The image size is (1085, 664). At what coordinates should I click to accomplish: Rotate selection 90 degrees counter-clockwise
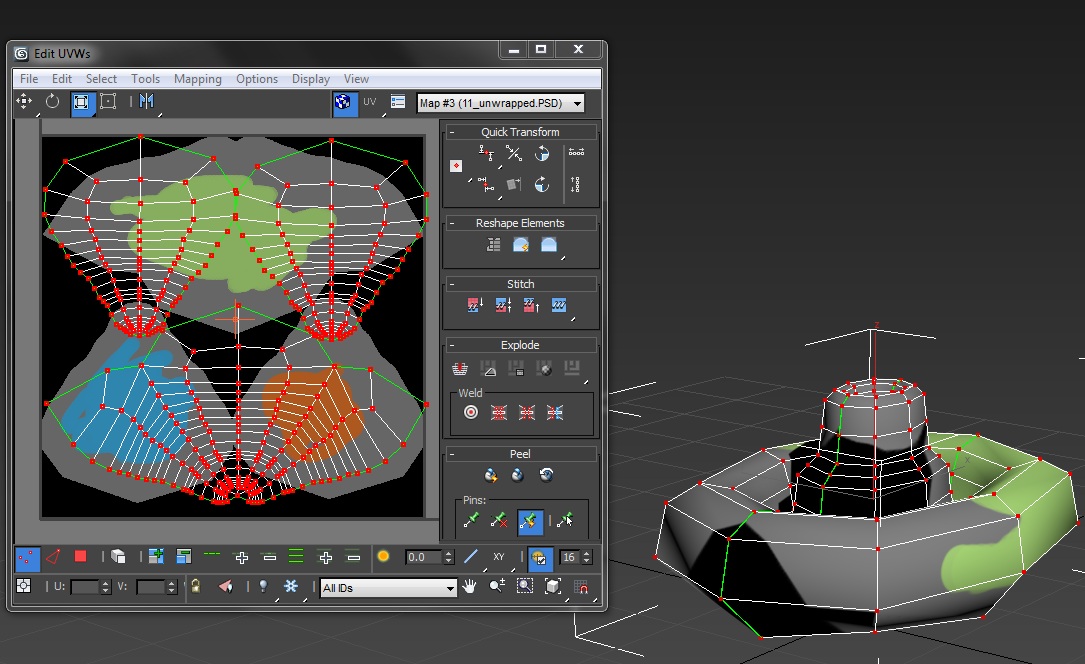542,154
